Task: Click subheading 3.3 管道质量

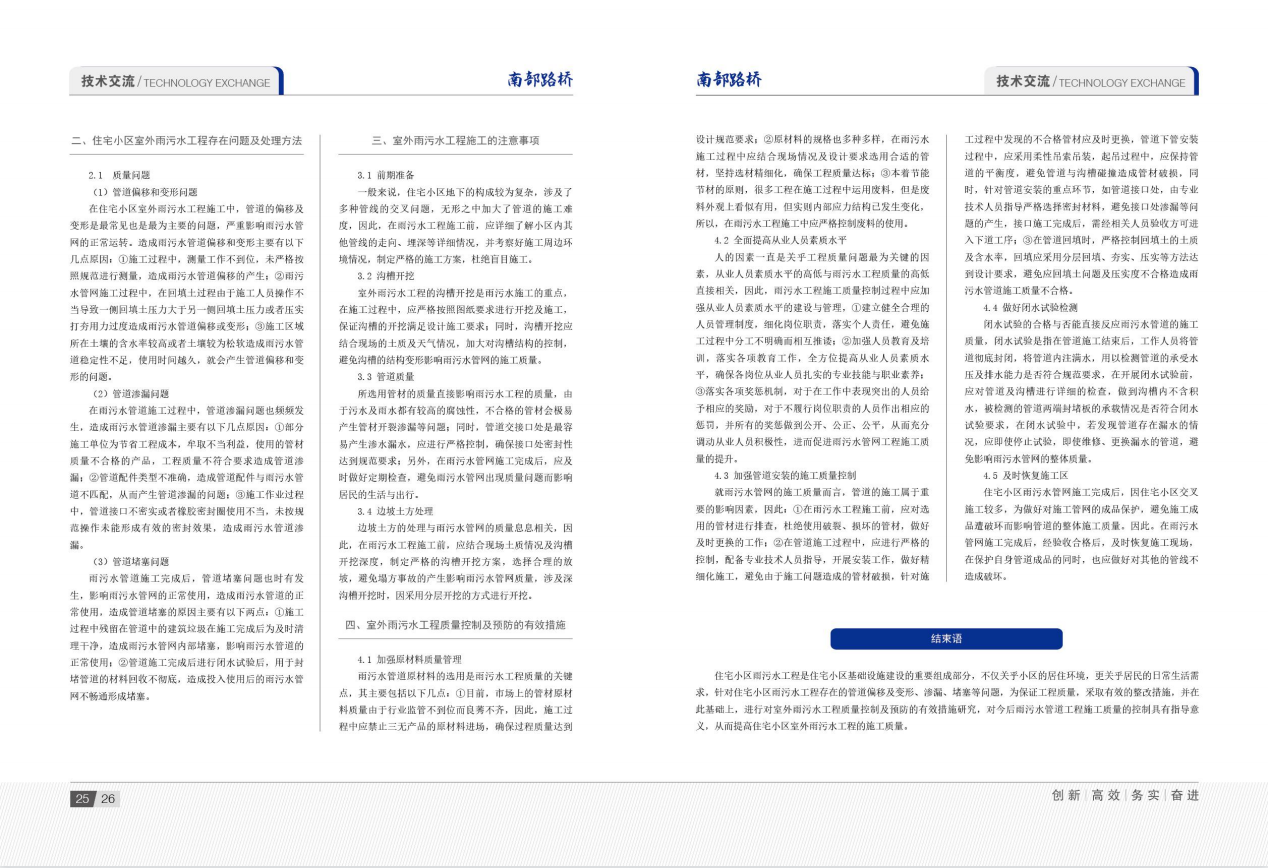Action: (386, 376)
